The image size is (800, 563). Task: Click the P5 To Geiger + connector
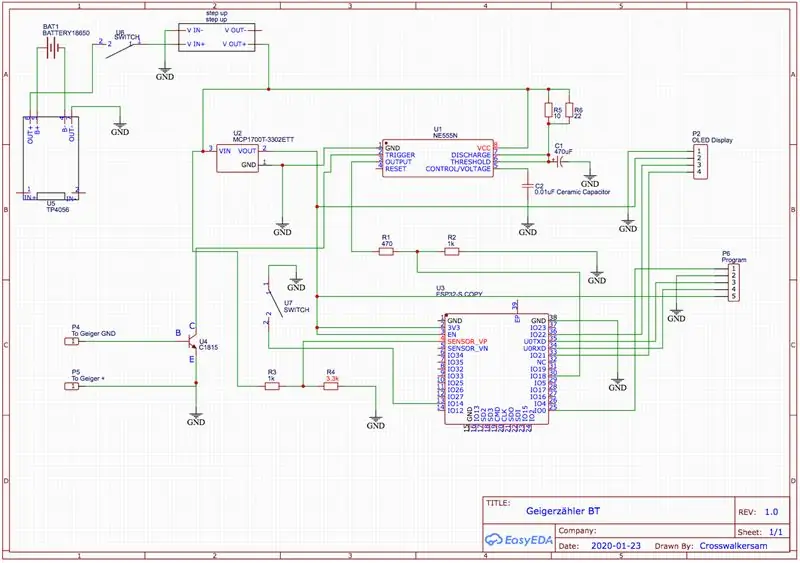pyautogui.click(x=71, y=386)
